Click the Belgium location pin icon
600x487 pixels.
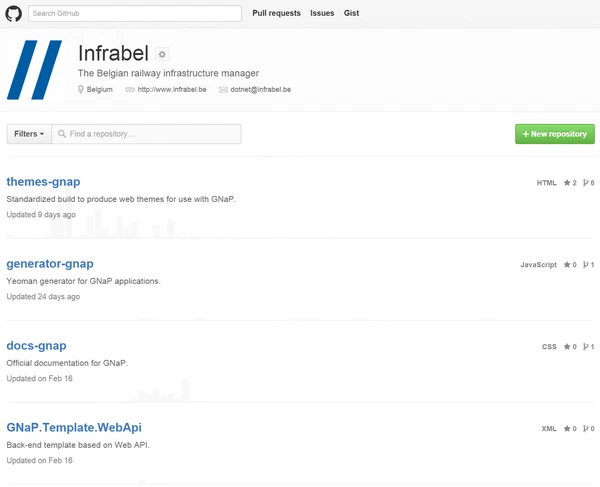[x=80, y=90]
